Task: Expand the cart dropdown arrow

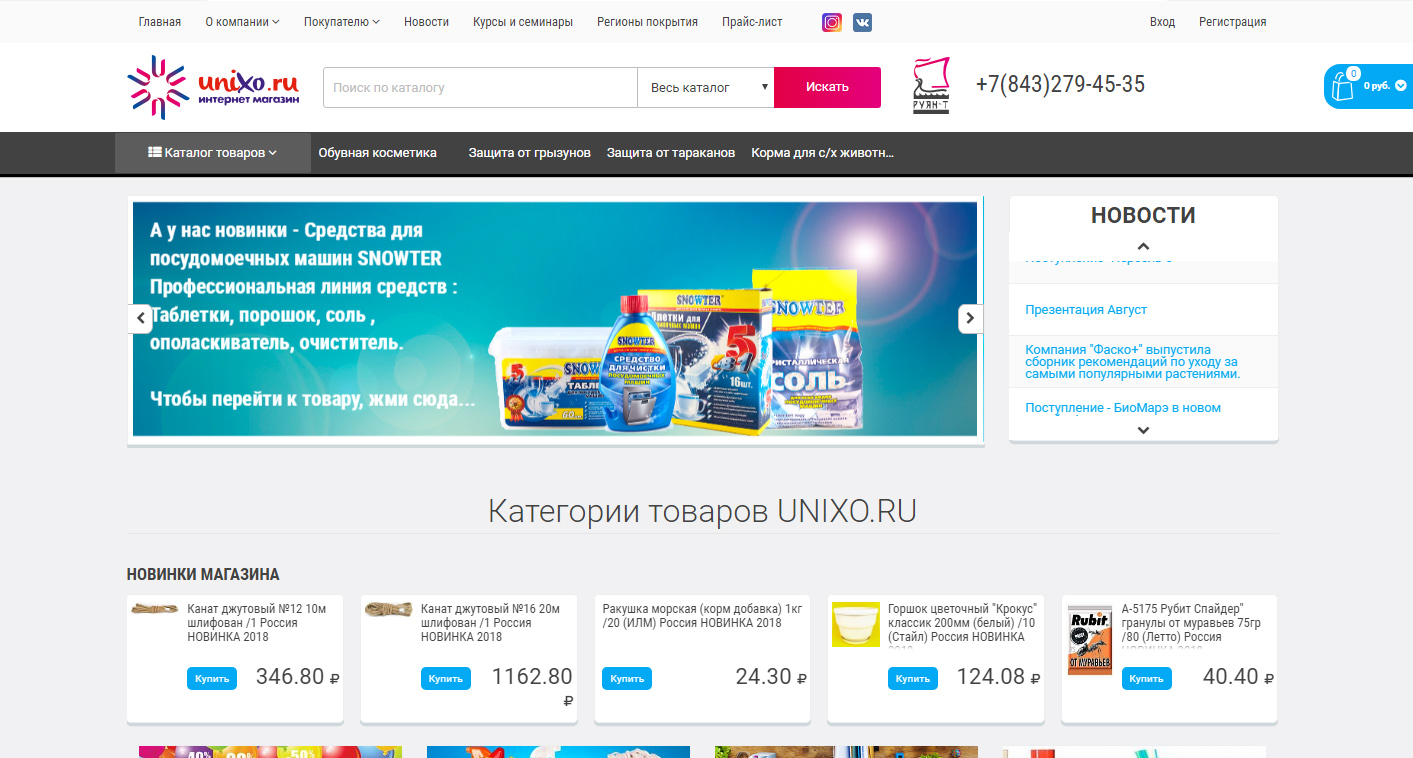Action: point(1400,86)
